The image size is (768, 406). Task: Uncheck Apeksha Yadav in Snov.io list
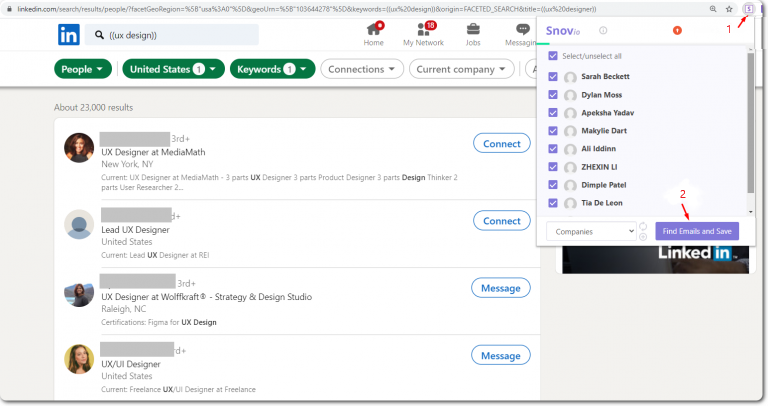(x=553, y=113)
